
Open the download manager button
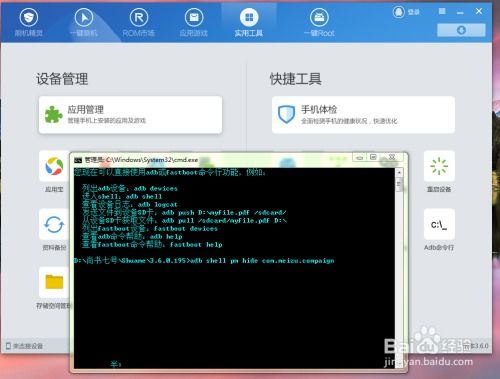coord(461,30)
